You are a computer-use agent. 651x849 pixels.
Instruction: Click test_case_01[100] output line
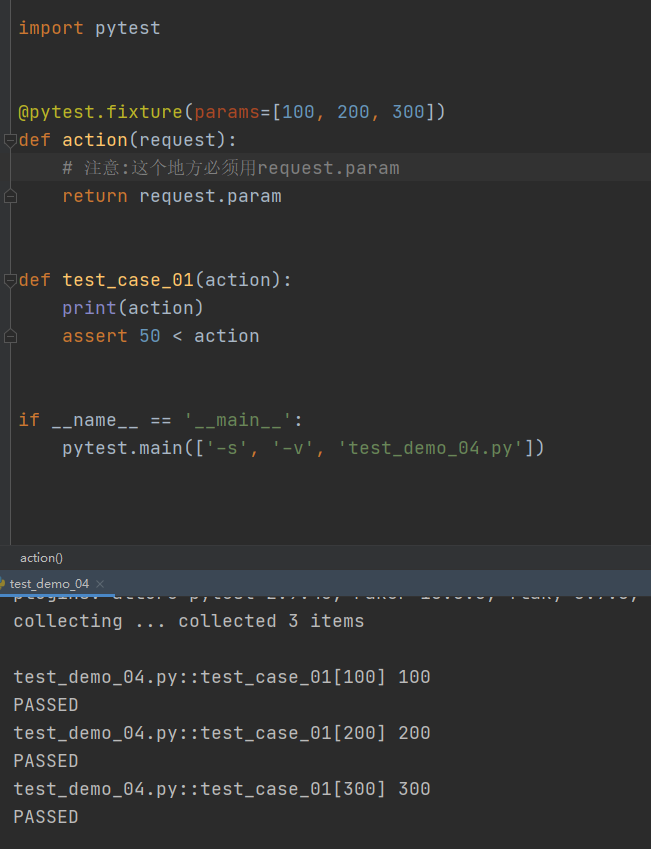222,677
